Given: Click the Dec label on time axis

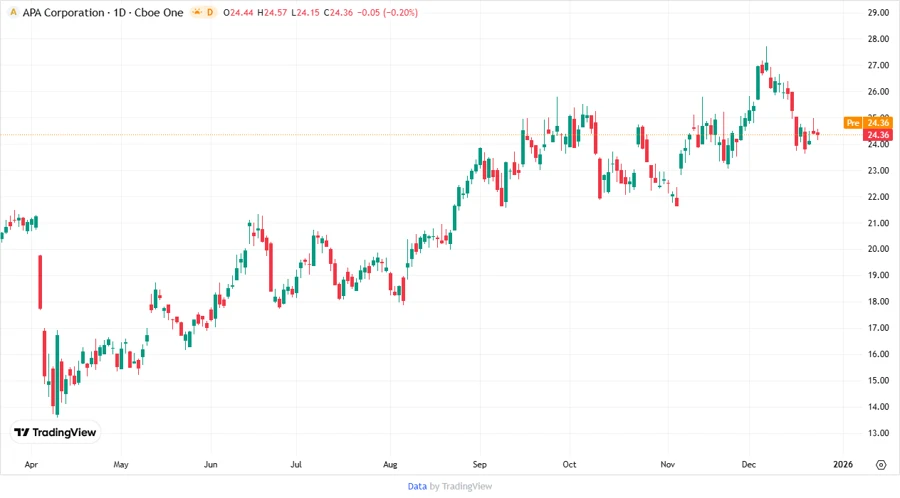Looking at the screenshot, I should (749, 465).
